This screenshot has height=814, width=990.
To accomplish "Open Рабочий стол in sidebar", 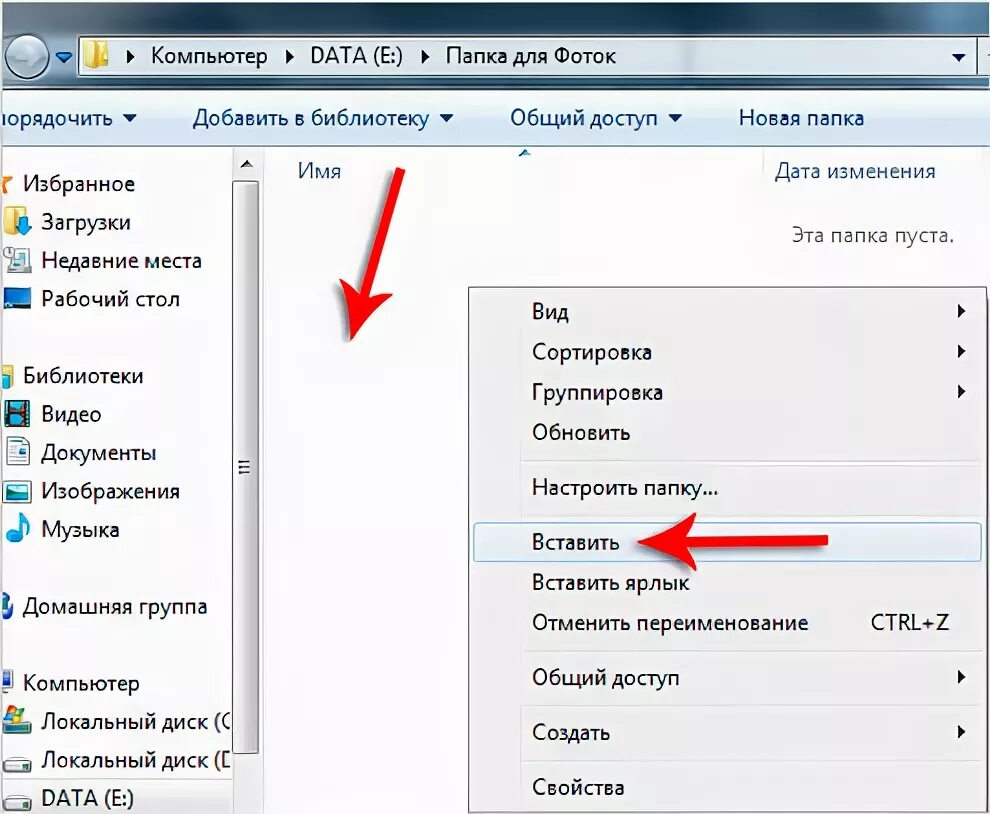I will (x=110, y=299).
